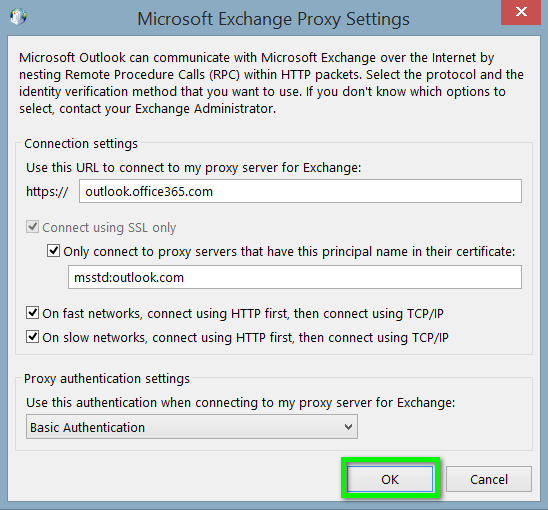Click the Use this URL to connect label
The width and height of the screenshot is (548, 510).
coord(194,168)
